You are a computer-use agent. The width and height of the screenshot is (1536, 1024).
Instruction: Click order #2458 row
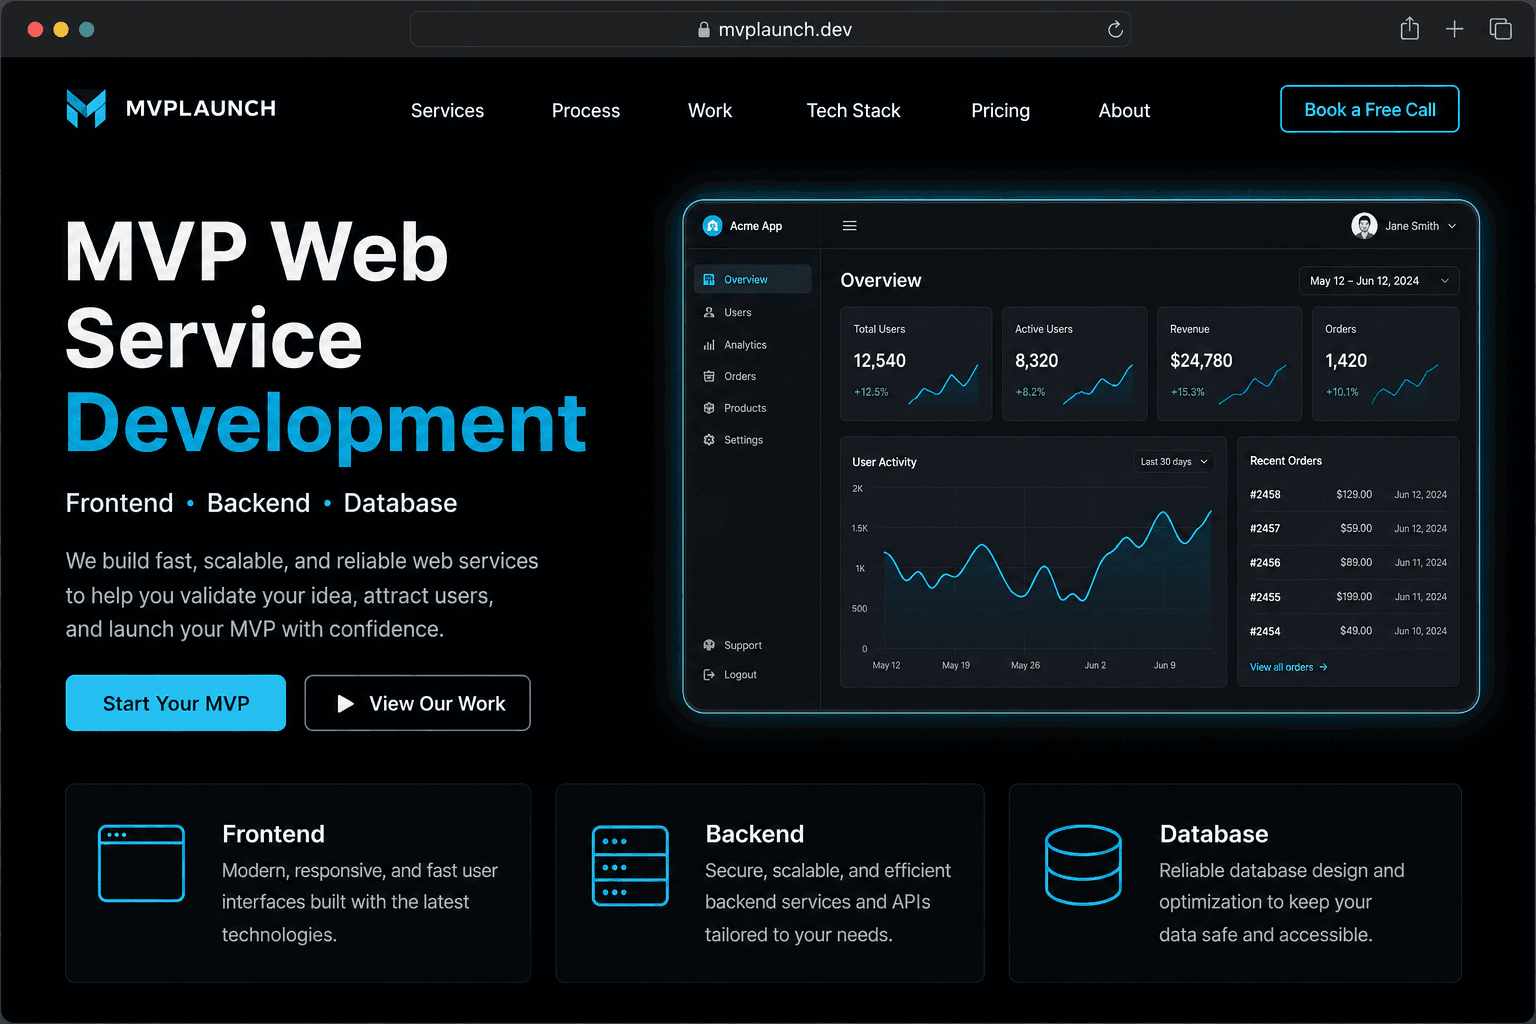pyautogui.click(x=1348, y=494)
